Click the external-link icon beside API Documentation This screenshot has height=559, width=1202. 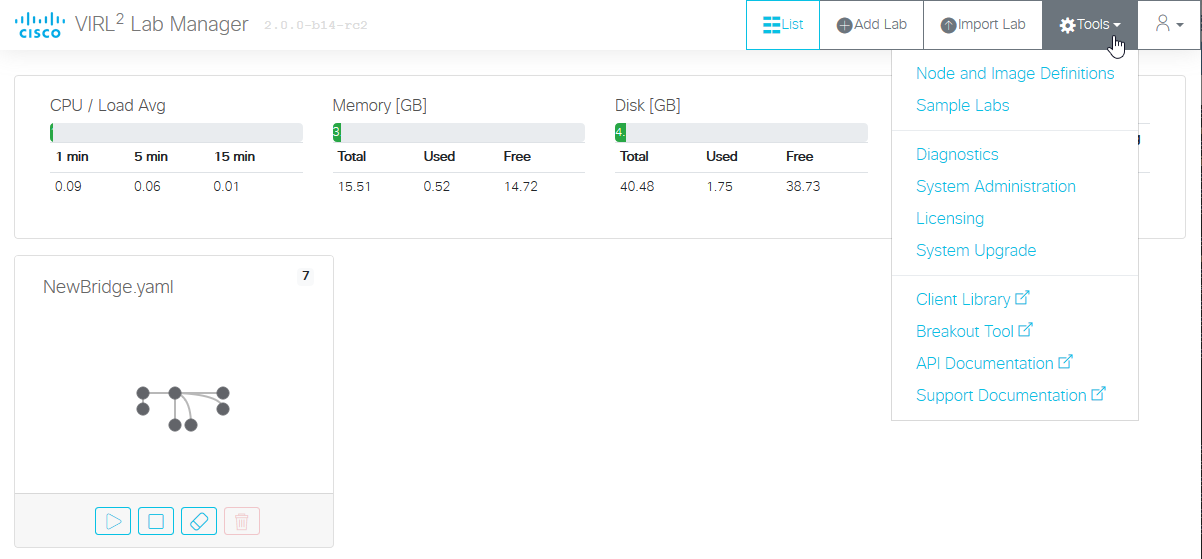[x=1065, y=362]
